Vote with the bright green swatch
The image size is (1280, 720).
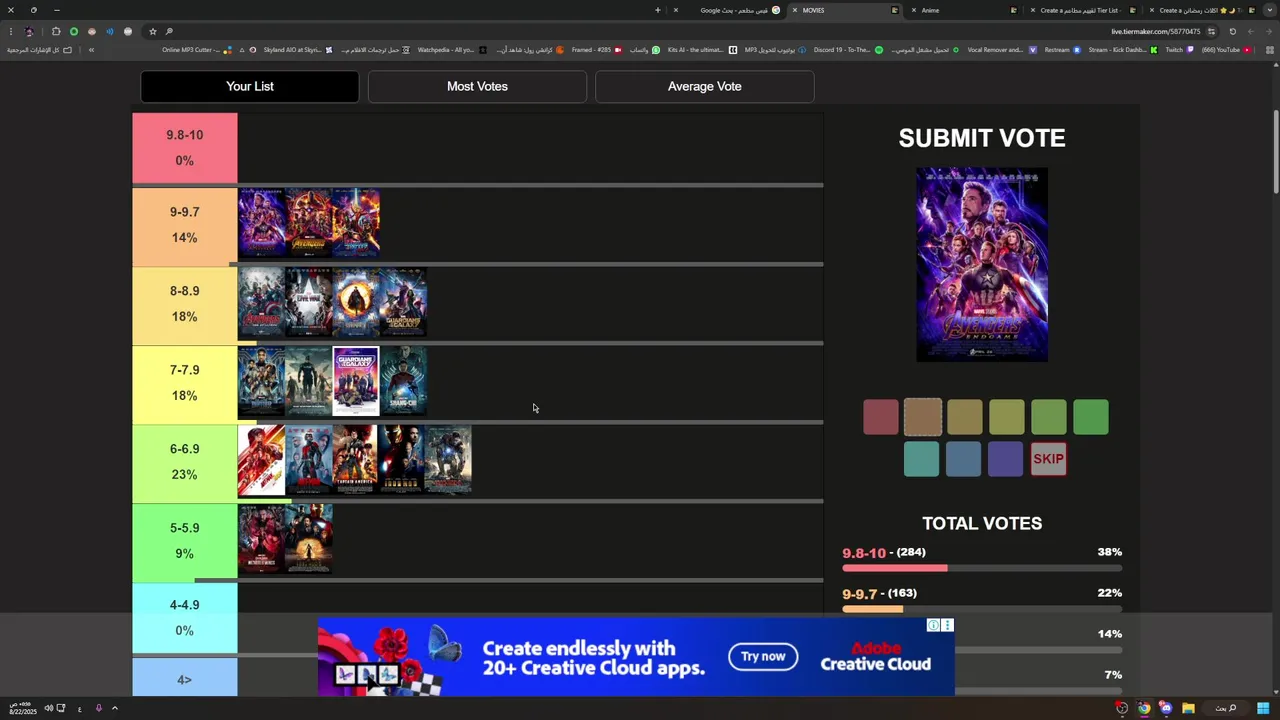pos(1091,417)
